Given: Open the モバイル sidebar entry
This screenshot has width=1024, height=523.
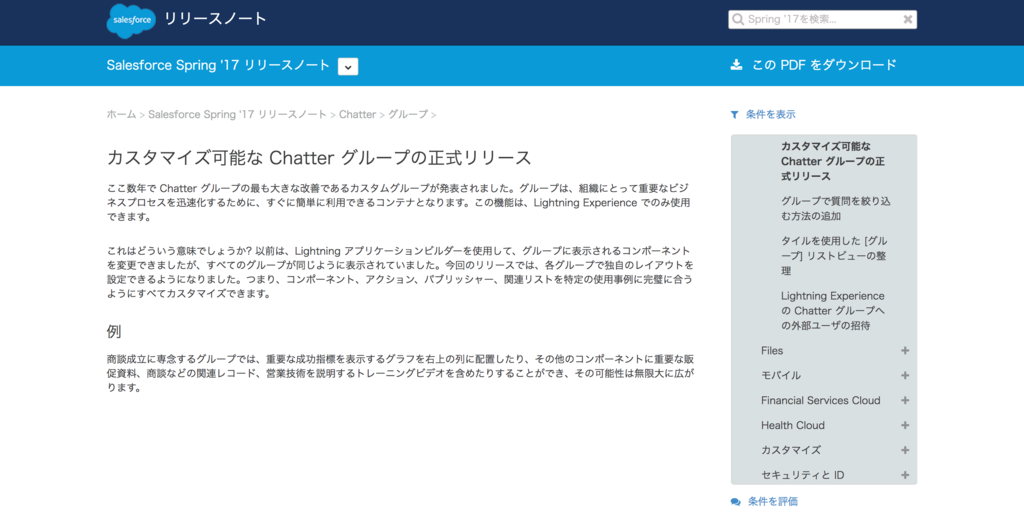Looking at the screenshot, I should 780,375.
